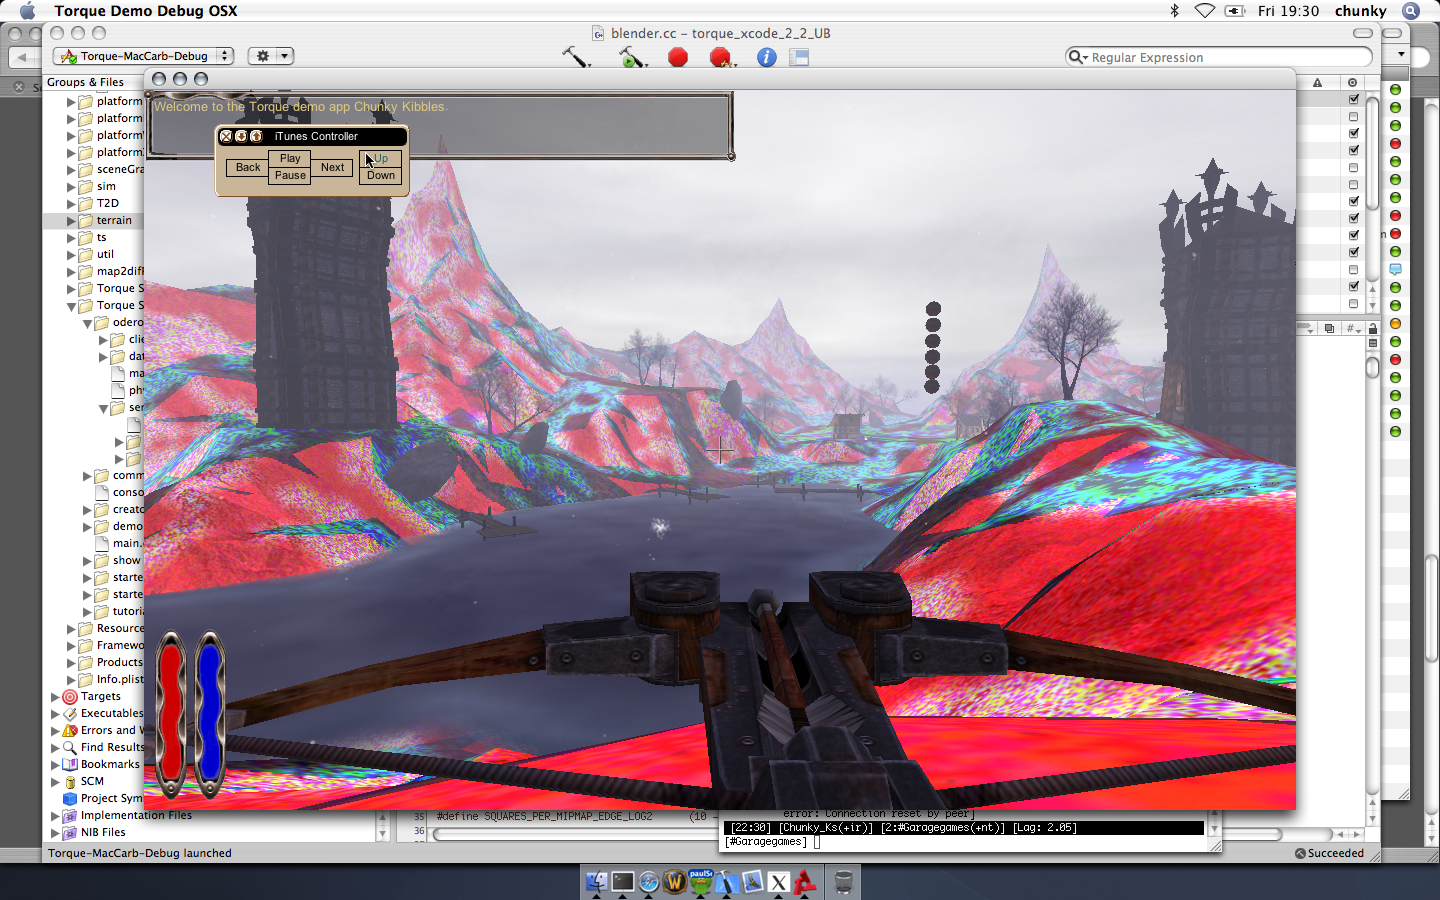Click the Back button in iTunes Controller

pos(247,167)
